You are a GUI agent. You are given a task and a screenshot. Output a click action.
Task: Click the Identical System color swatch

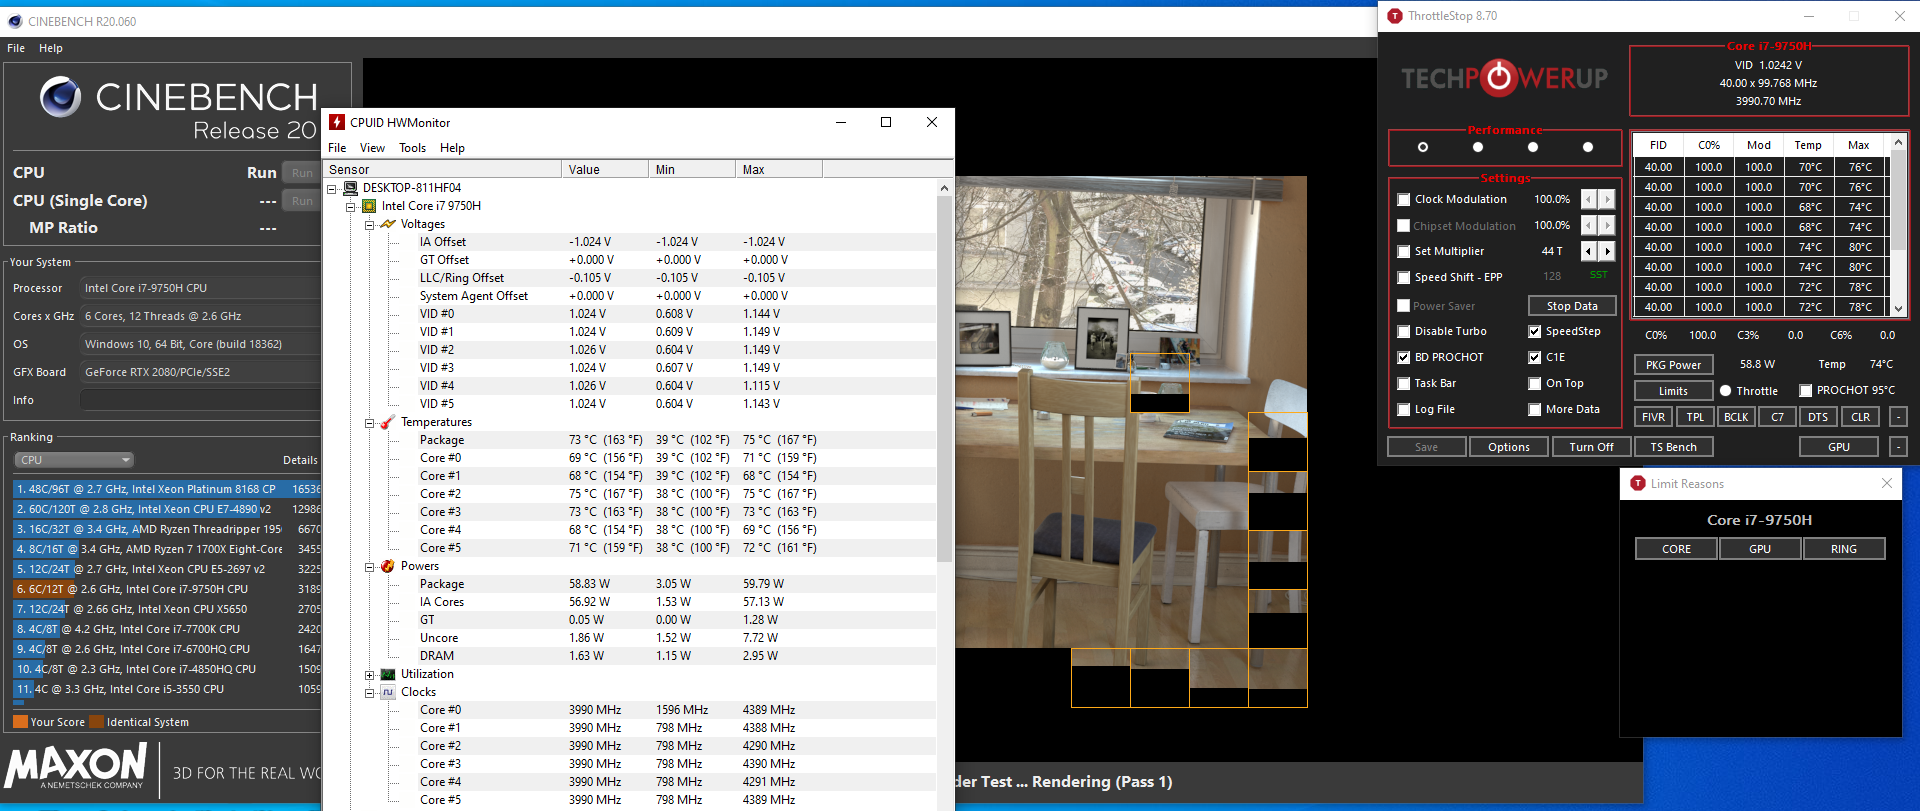coord(96,722)
